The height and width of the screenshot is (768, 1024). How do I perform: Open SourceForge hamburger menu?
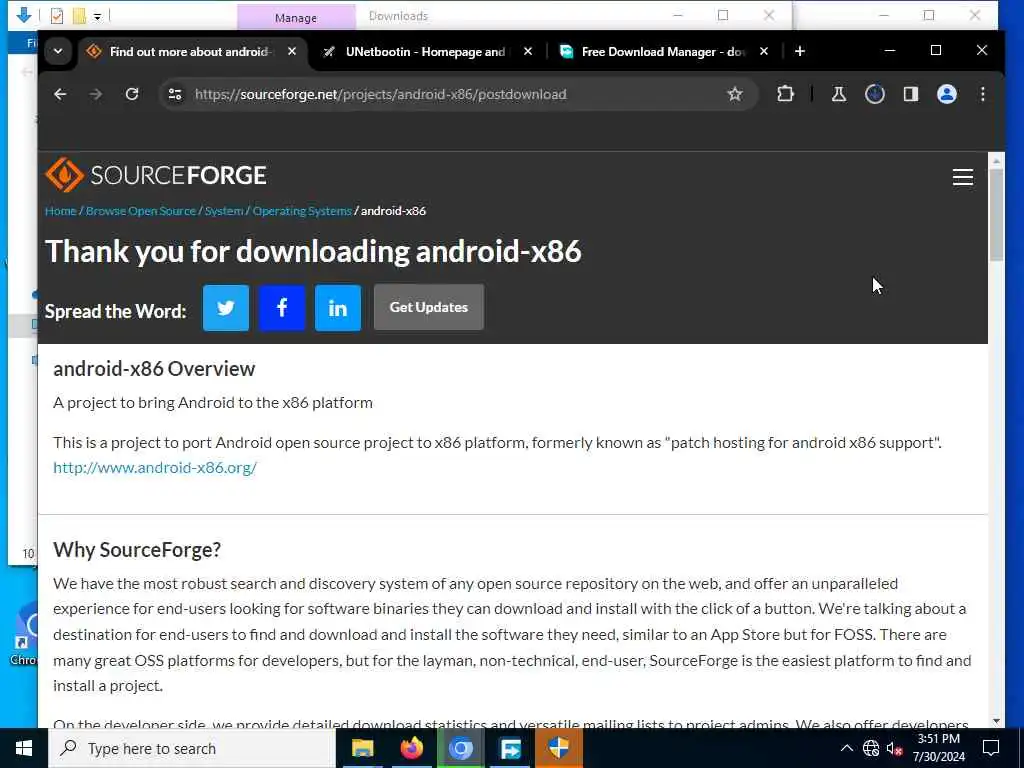point(963,177)
